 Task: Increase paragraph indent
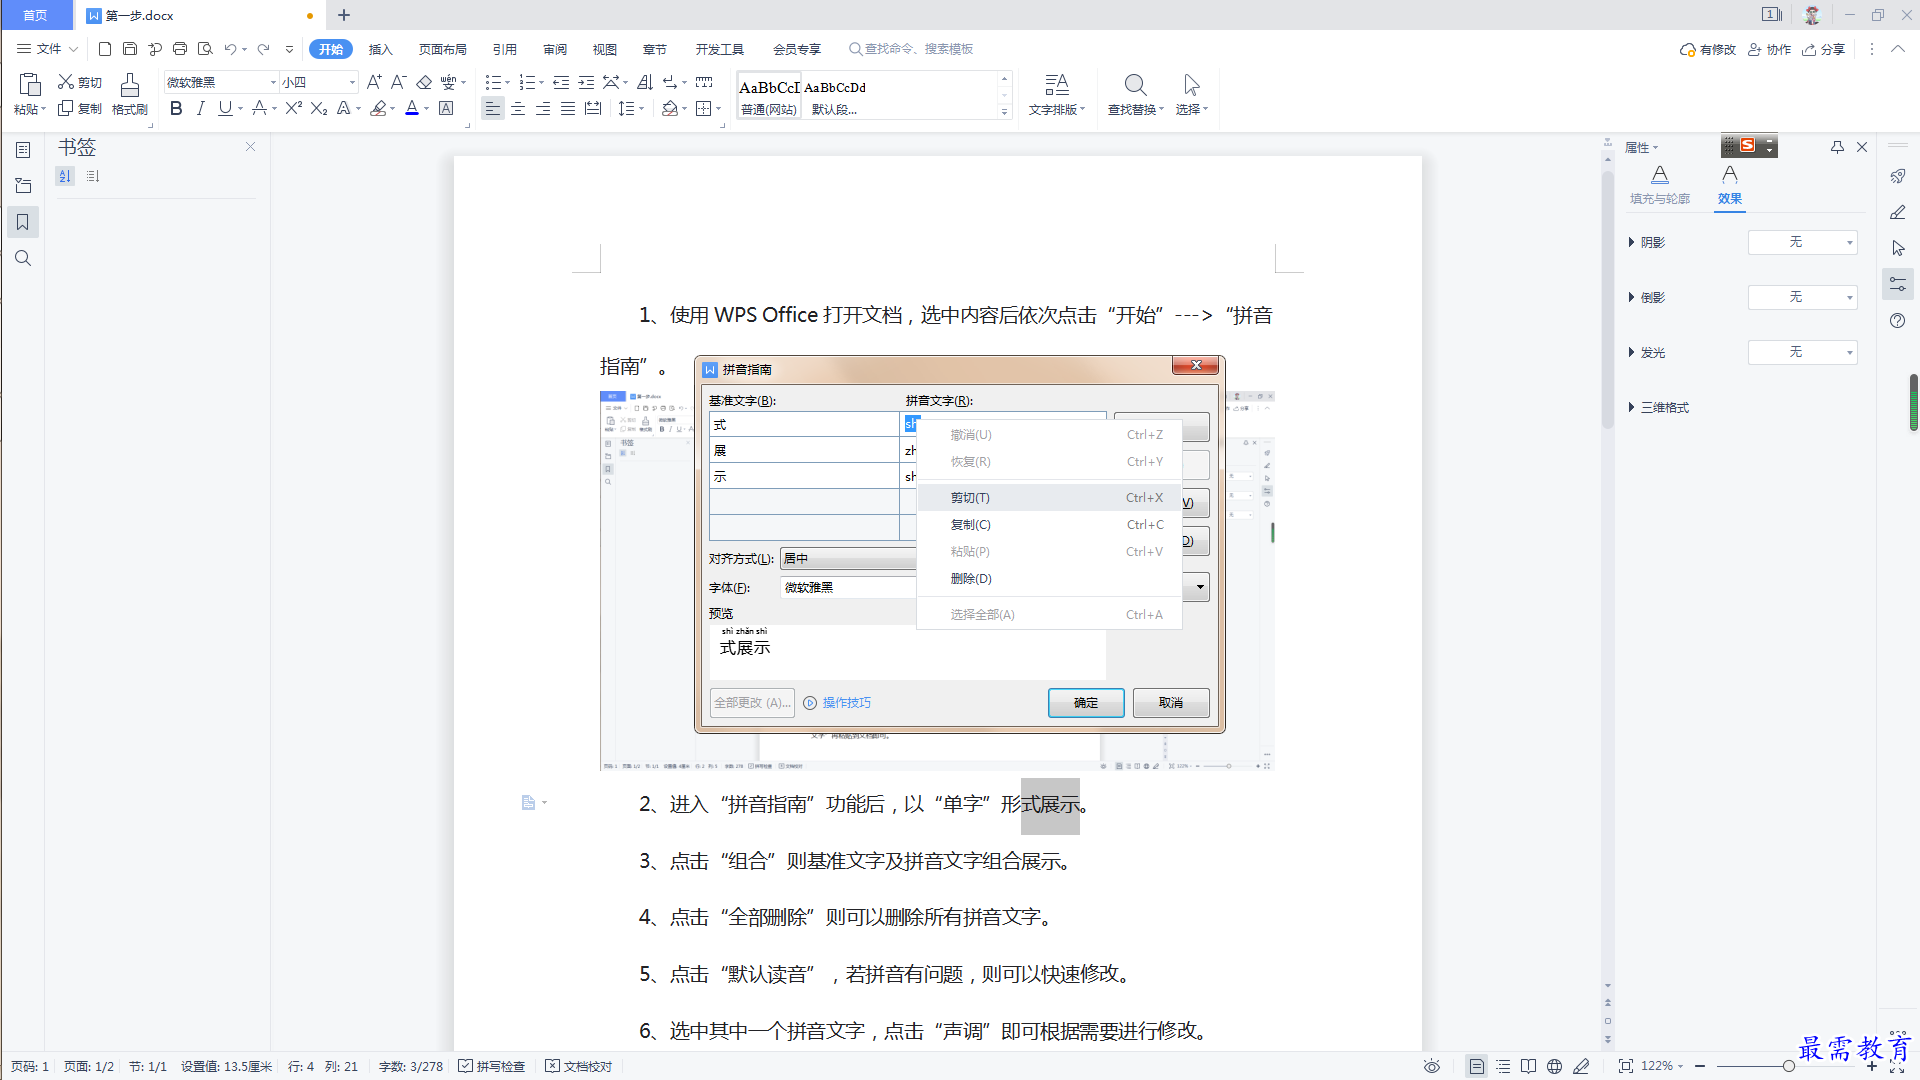586,82
